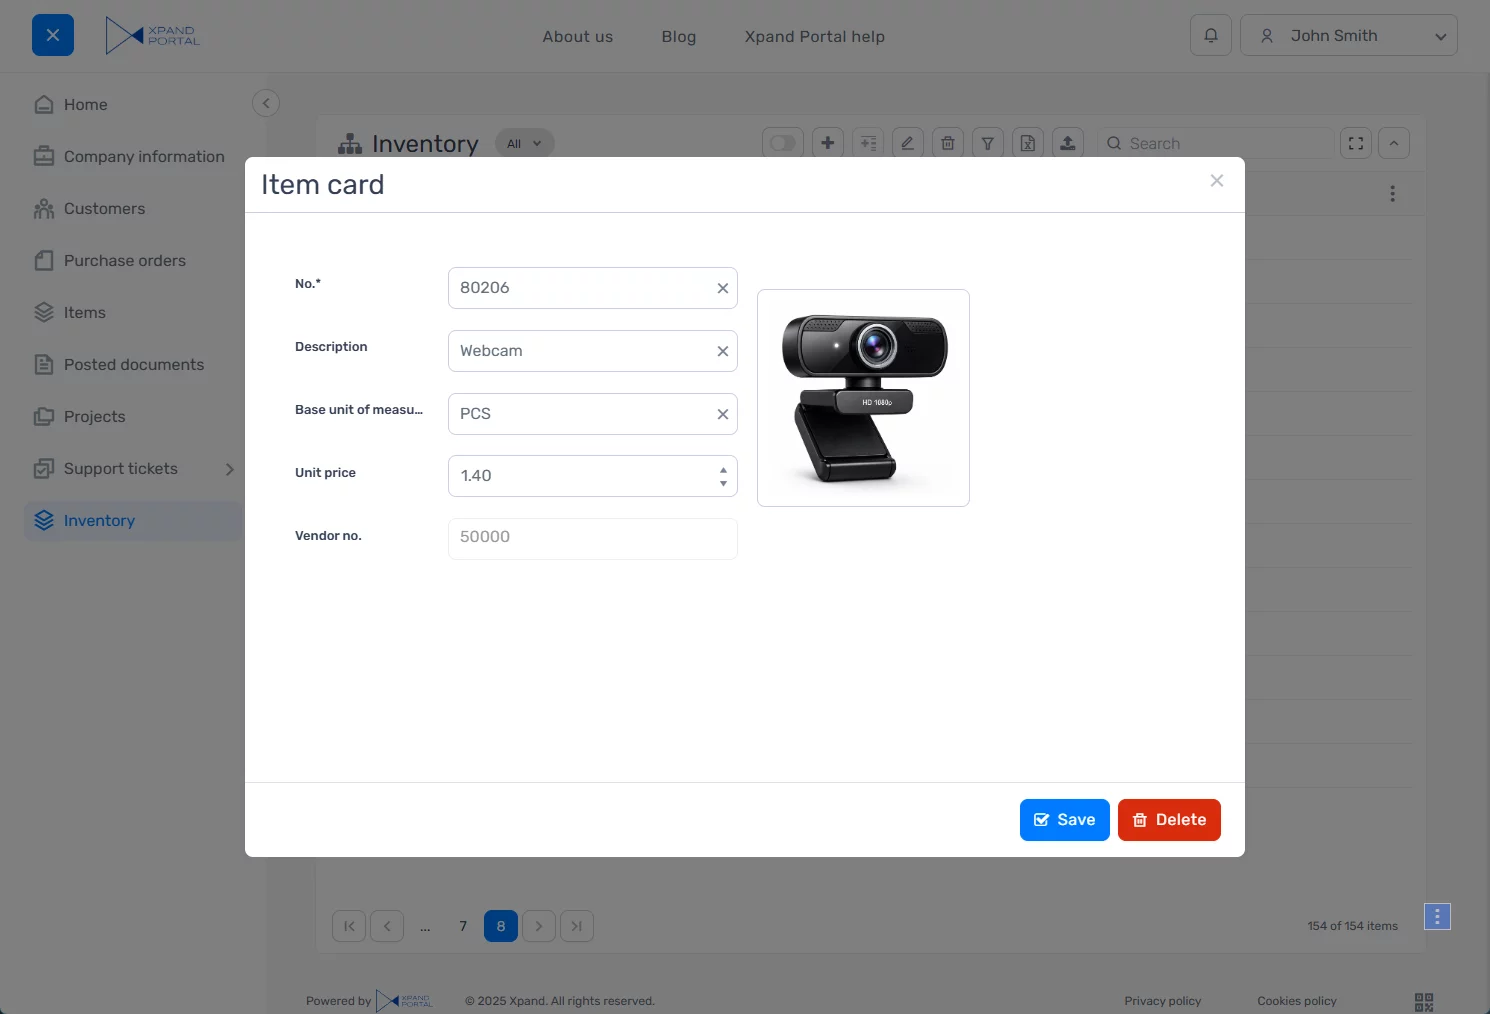Click the blue menu close button
1490x1014 pixels.
(x=53, y=36)
